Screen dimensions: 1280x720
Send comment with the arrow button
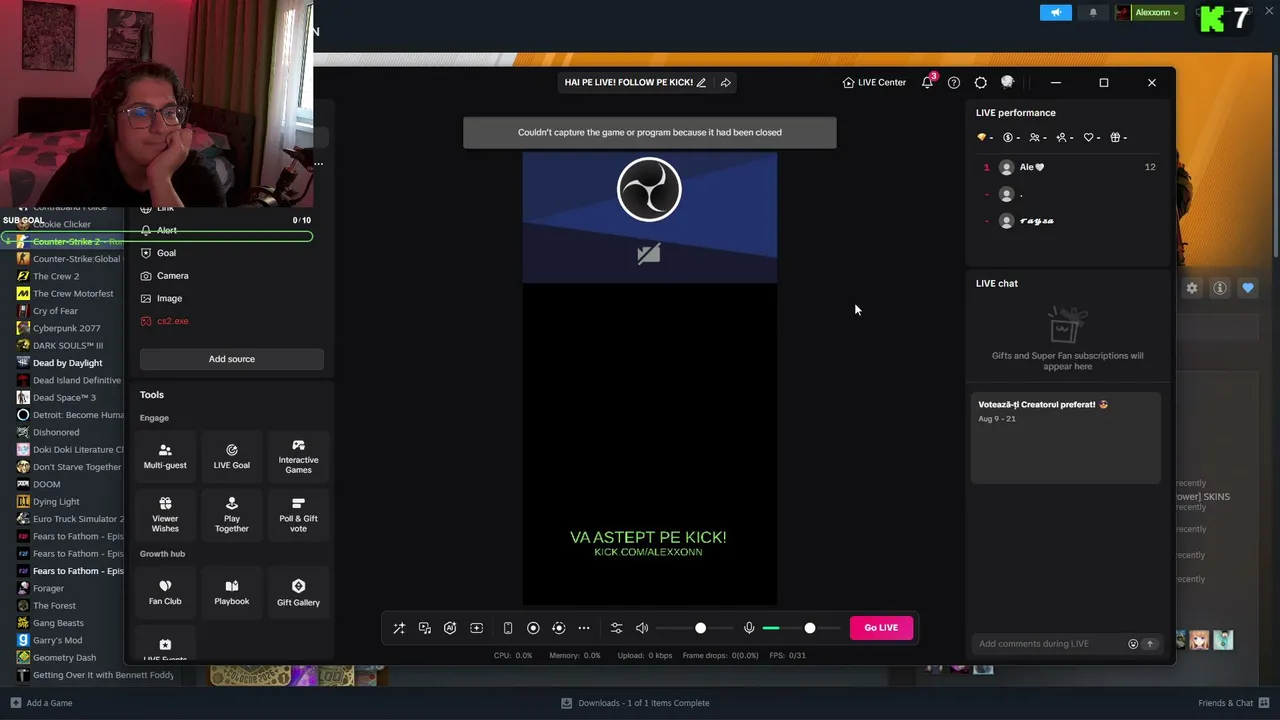pyautogui.click(x=1150, y=644)
